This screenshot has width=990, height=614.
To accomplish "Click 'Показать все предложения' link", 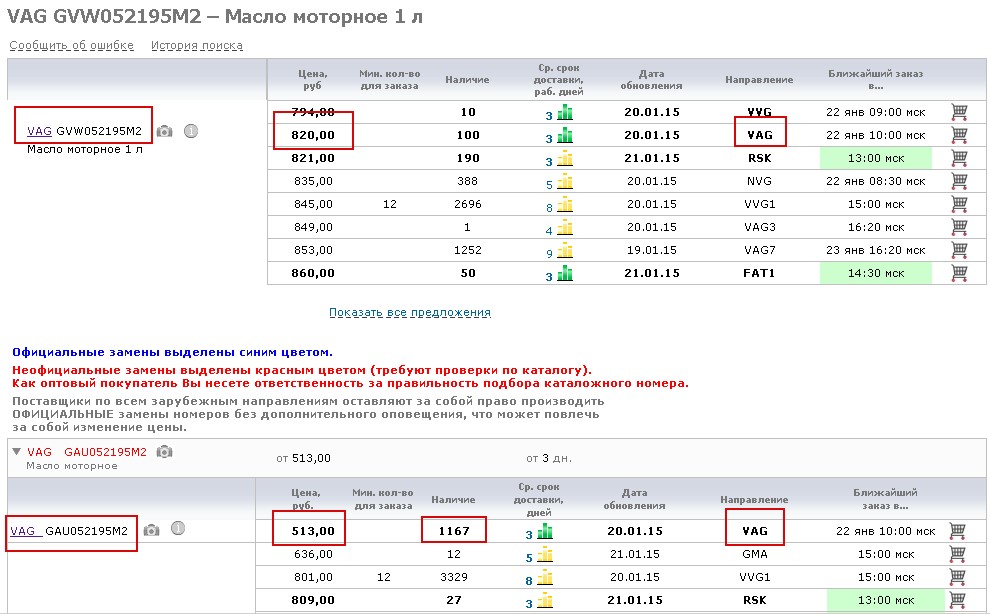I will click(410, 312).
